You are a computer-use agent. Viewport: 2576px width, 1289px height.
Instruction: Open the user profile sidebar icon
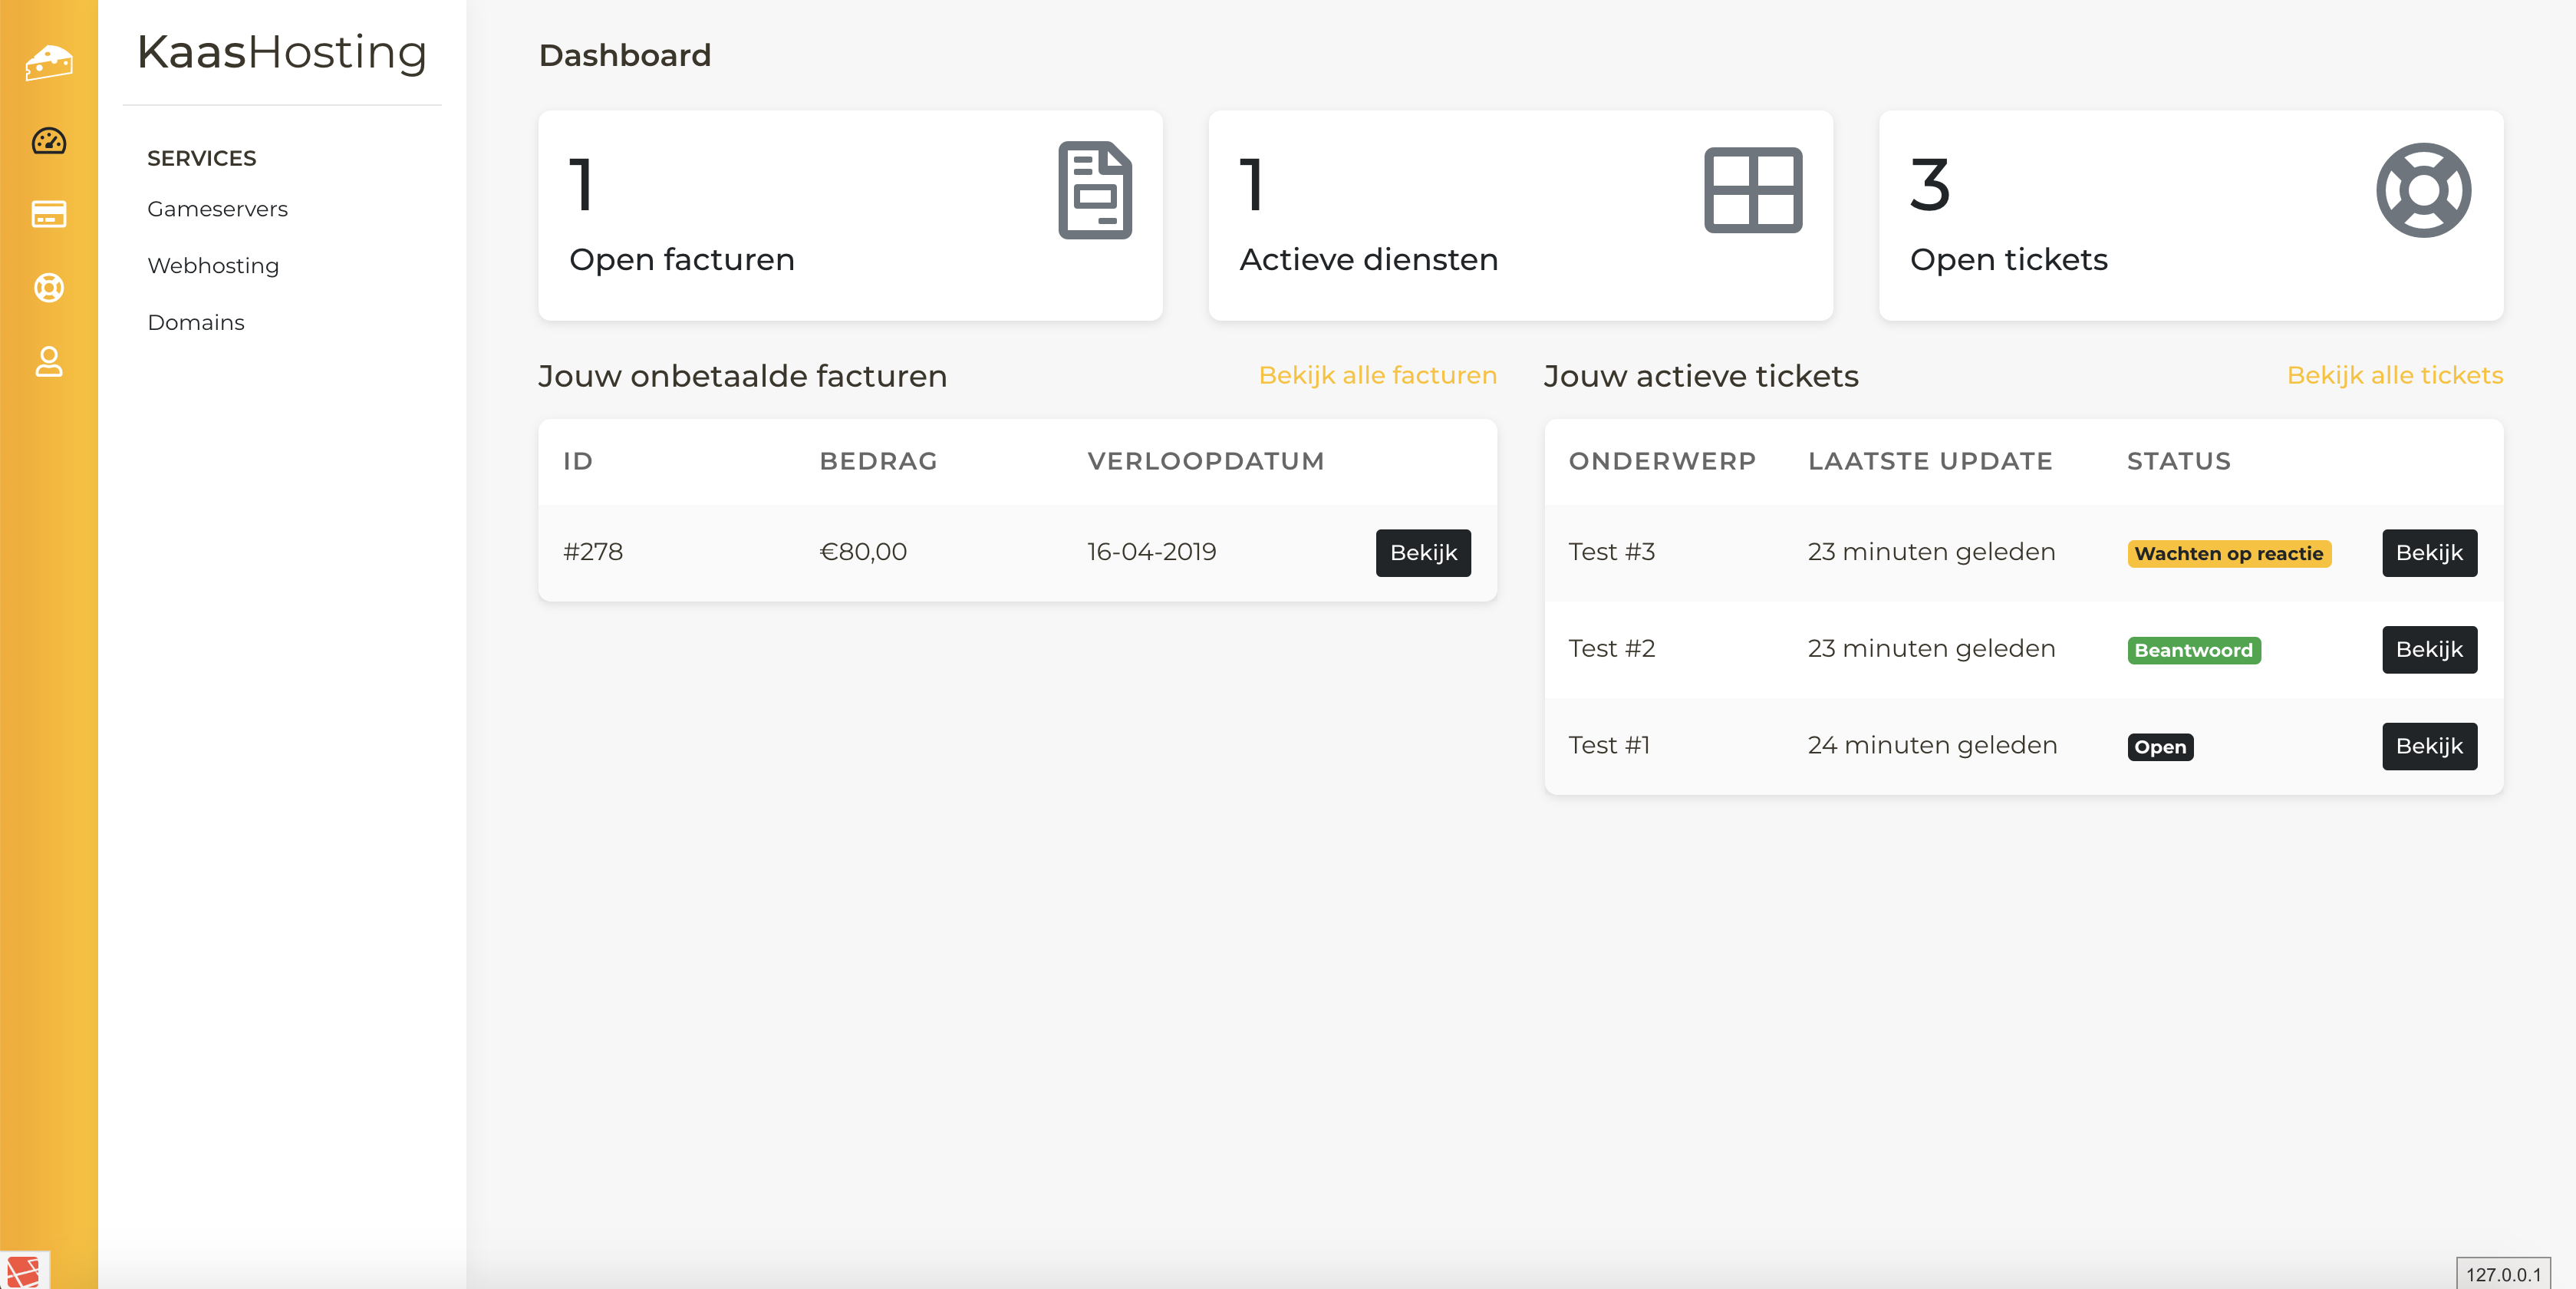[x=48, y=361]
